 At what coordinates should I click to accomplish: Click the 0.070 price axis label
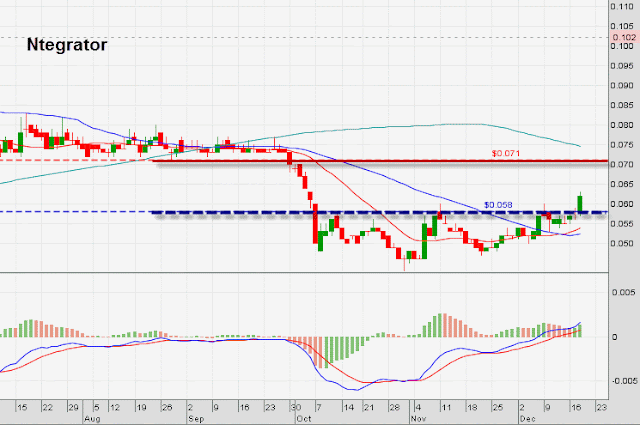click(622, 165)
